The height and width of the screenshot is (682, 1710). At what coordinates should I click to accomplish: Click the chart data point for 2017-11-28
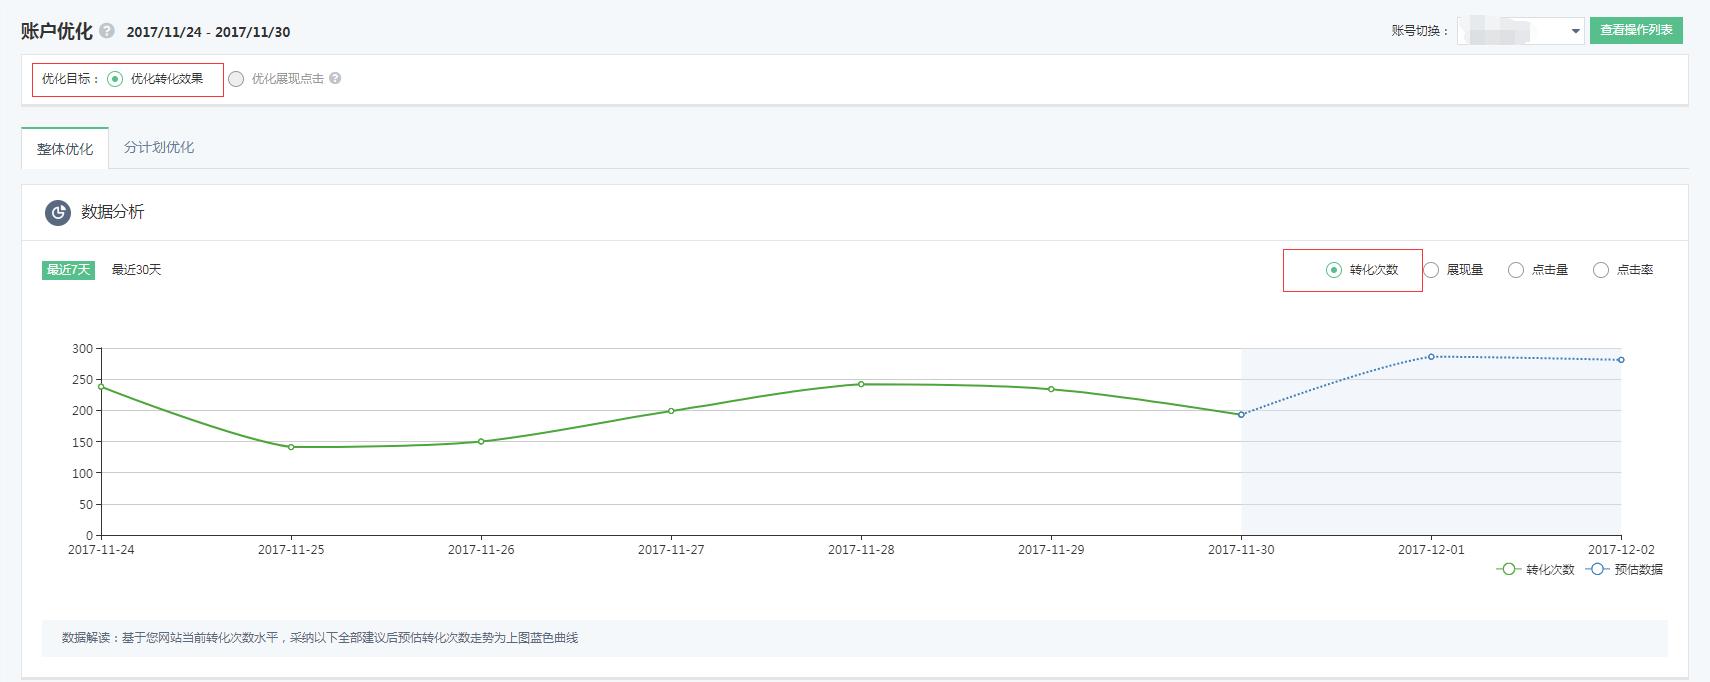coord(861,384)
